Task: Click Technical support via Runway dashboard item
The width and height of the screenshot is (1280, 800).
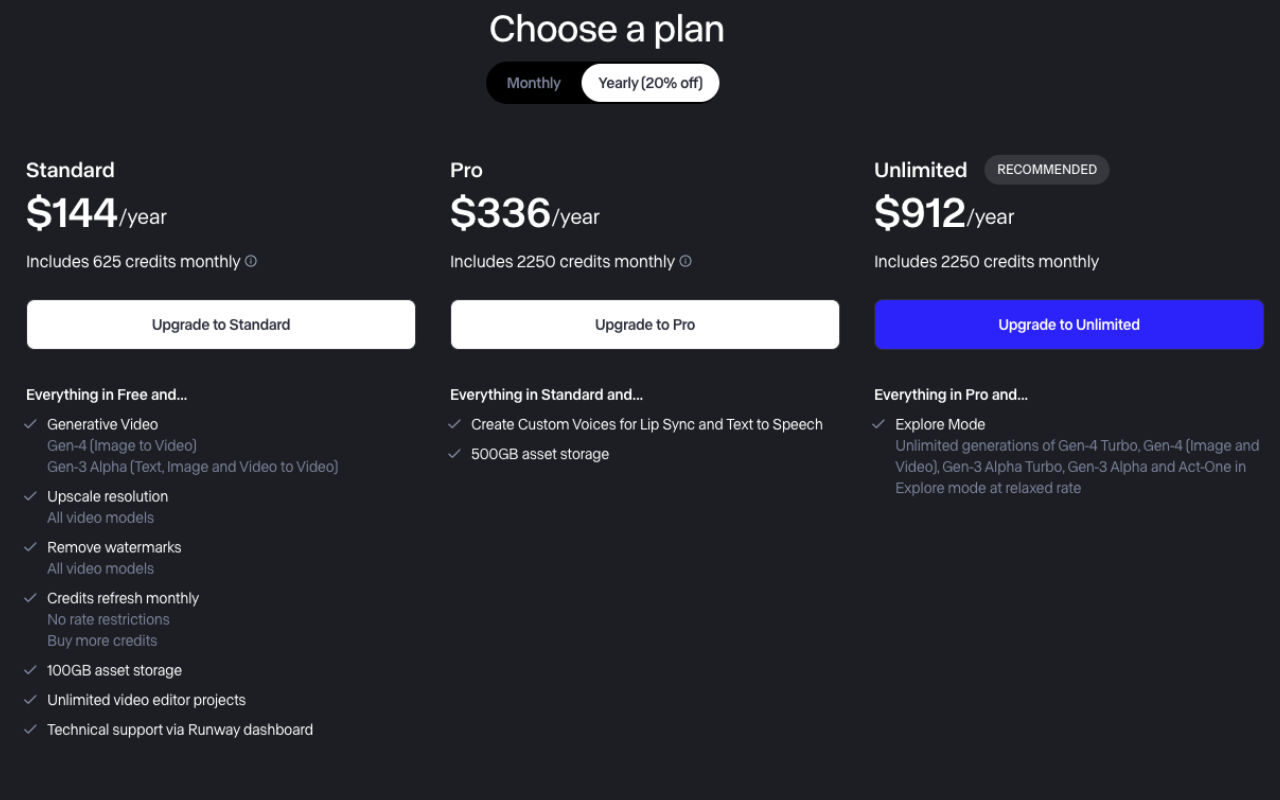Action: tap(180, 730)
